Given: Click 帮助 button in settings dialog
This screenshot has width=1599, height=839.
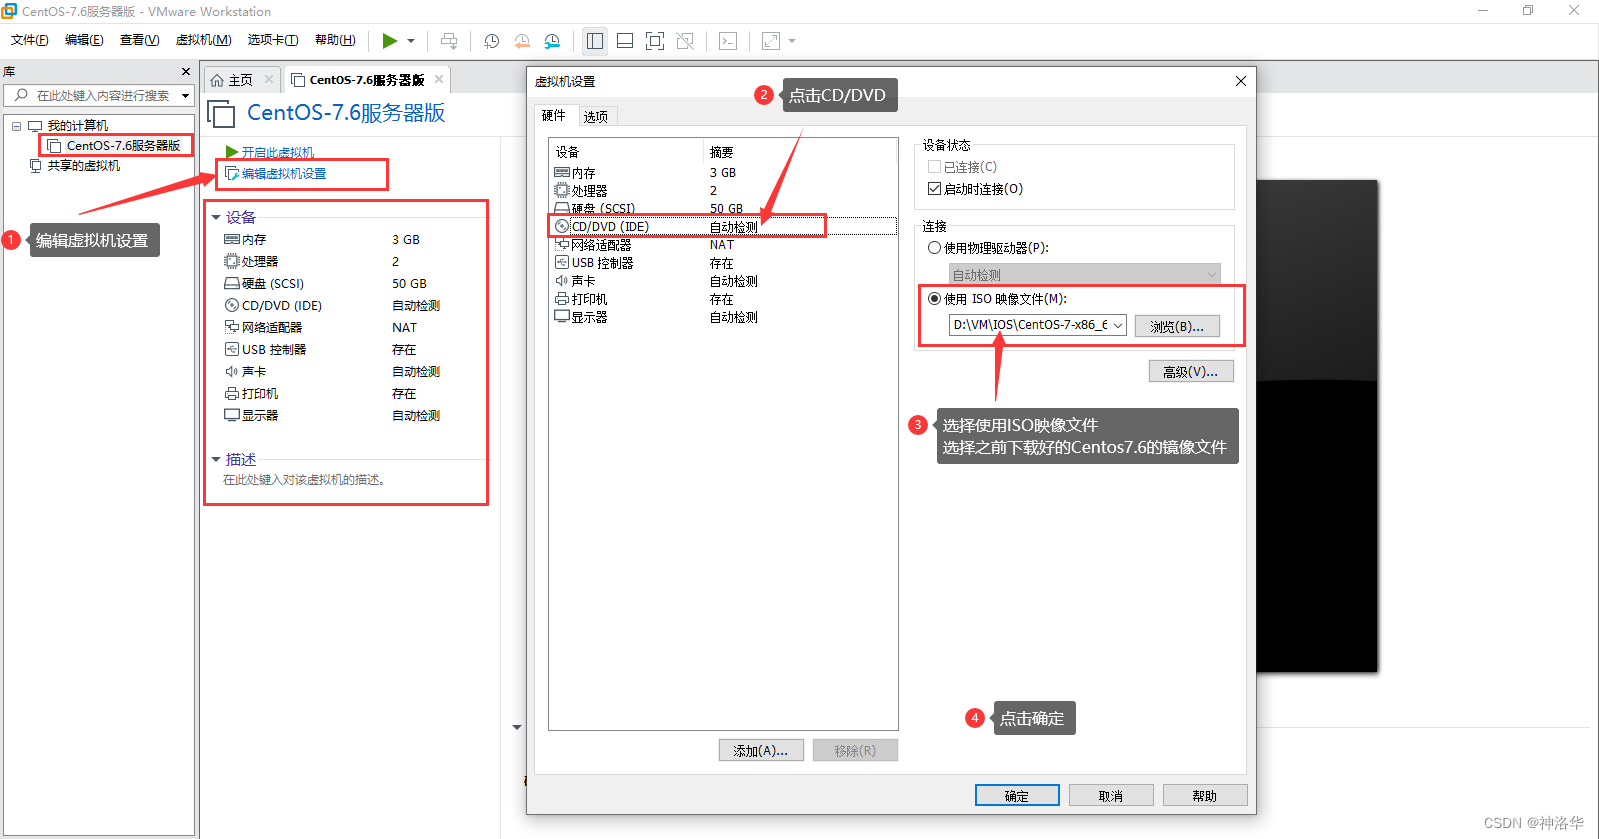Looking at the screenshot, I should (x=1205, y=796).
